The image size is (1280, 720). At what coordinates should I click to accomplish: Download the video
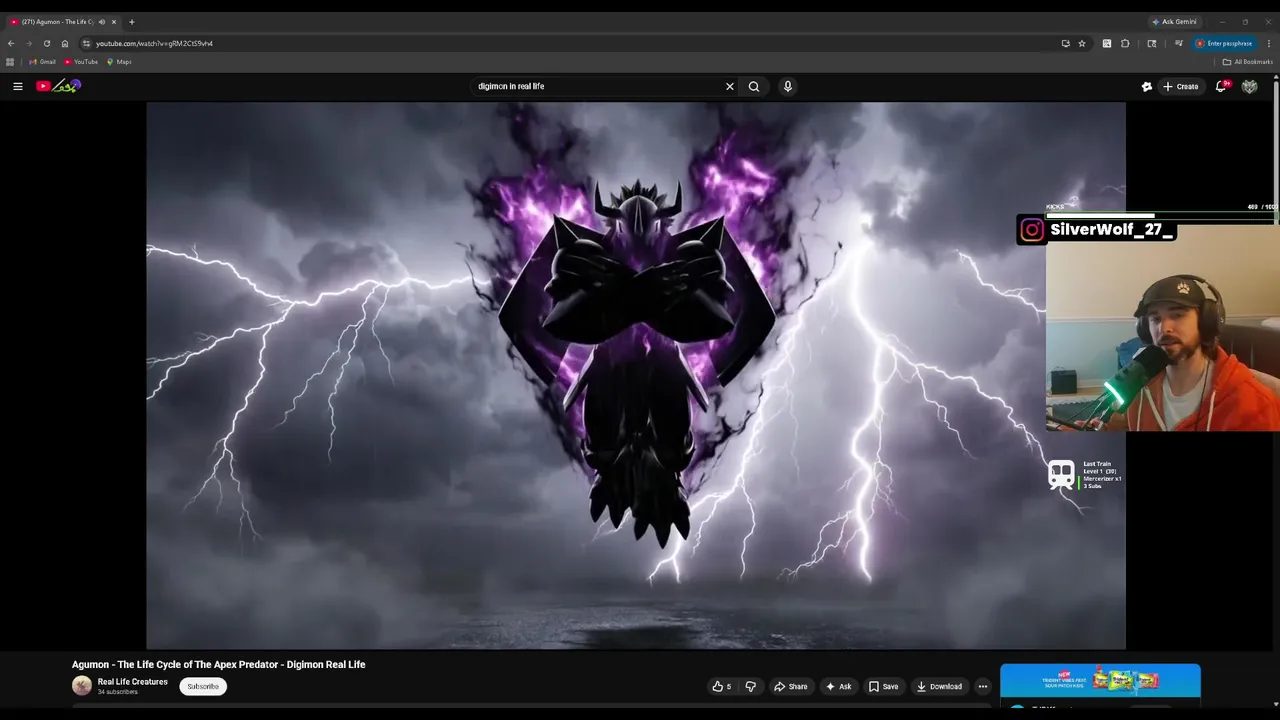point(939,686)
